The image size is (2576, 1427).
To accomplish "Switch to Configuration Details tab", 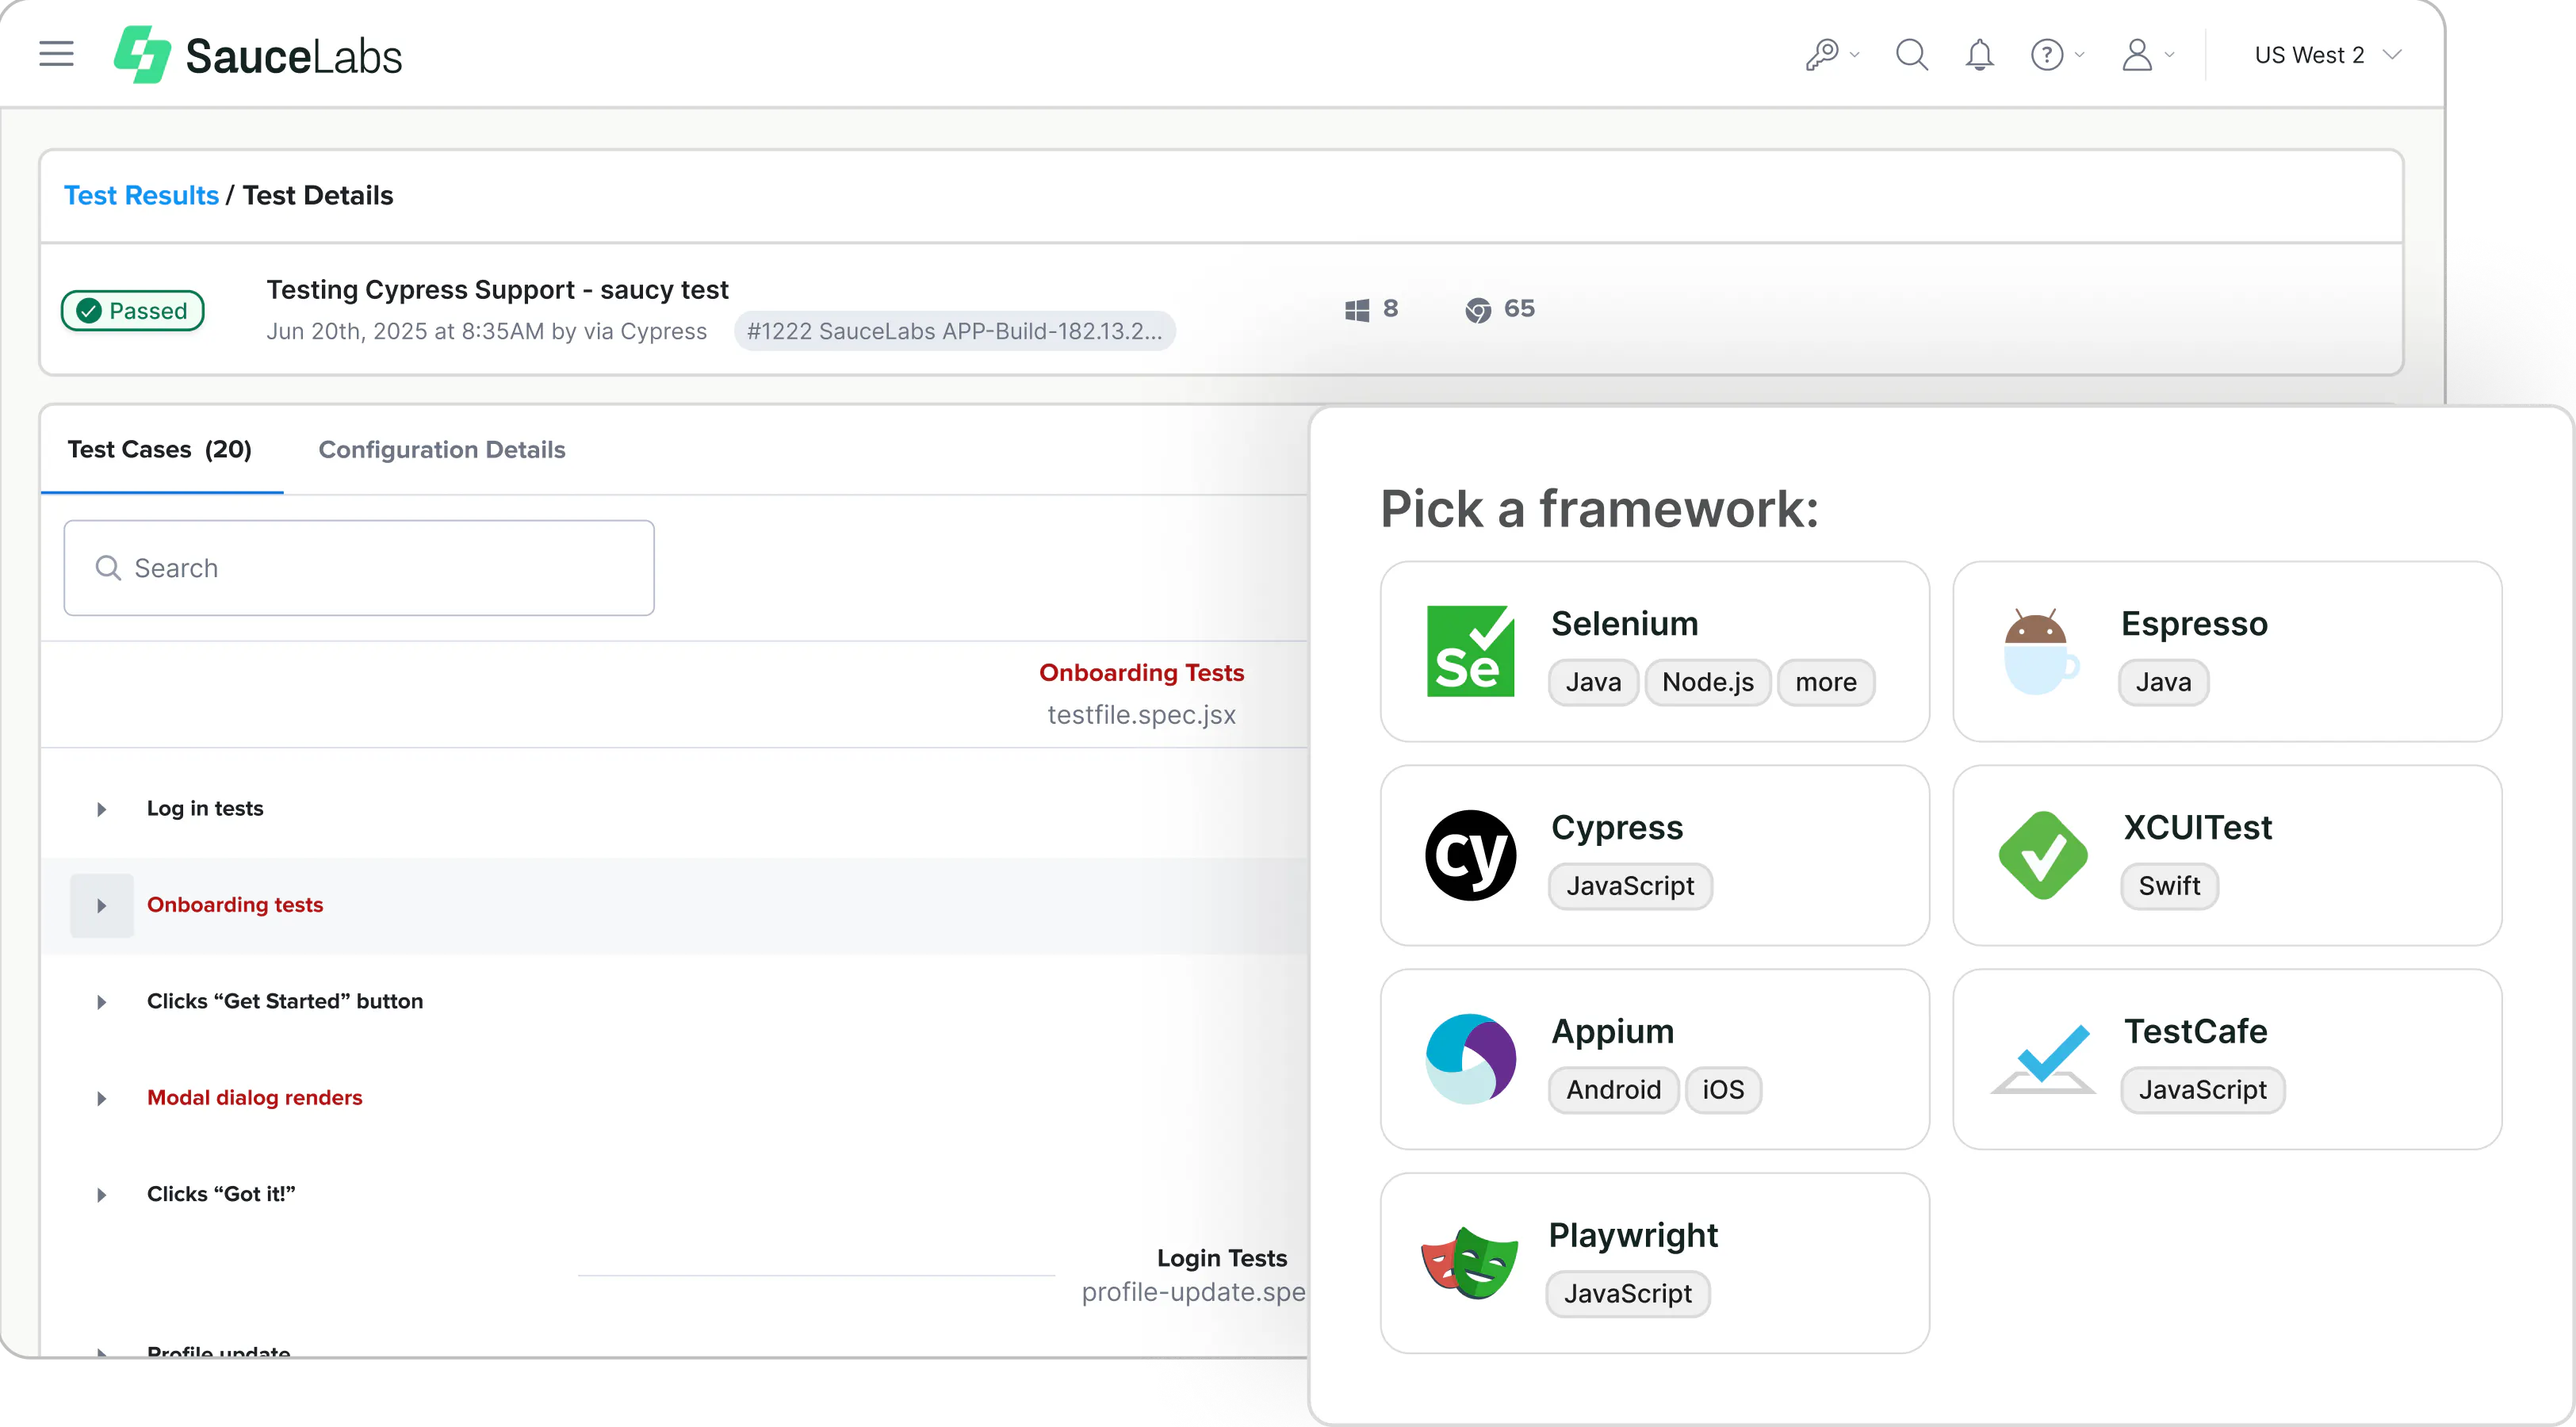I will 442,450.
